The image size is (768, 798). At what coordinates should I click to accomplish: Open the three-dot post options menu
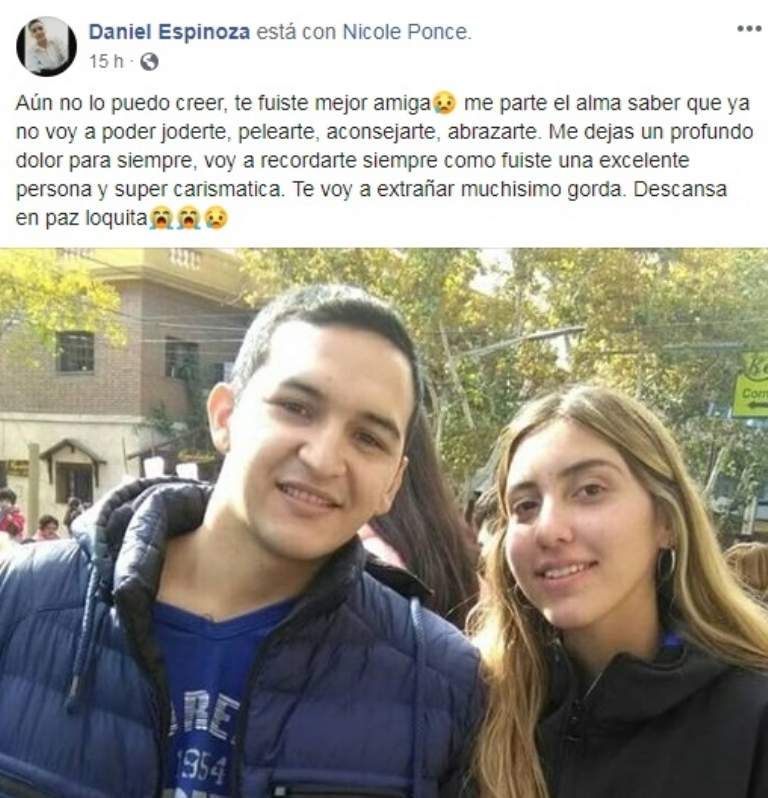tap(749, 28)
